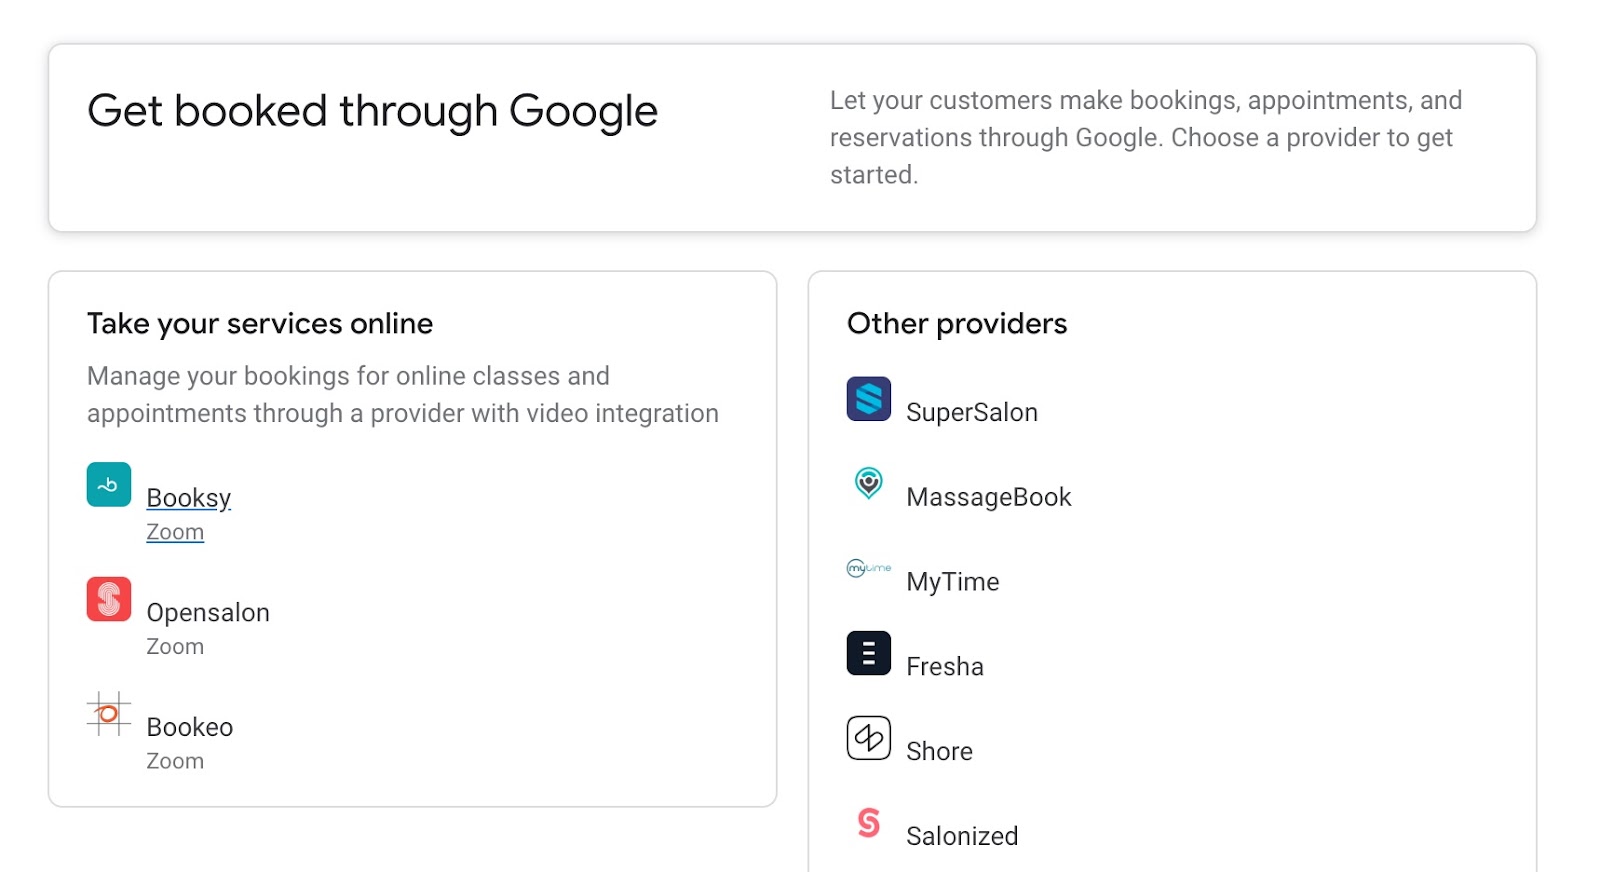
Task: Click the Get booked through Google heading
Action: pos(372,111)
